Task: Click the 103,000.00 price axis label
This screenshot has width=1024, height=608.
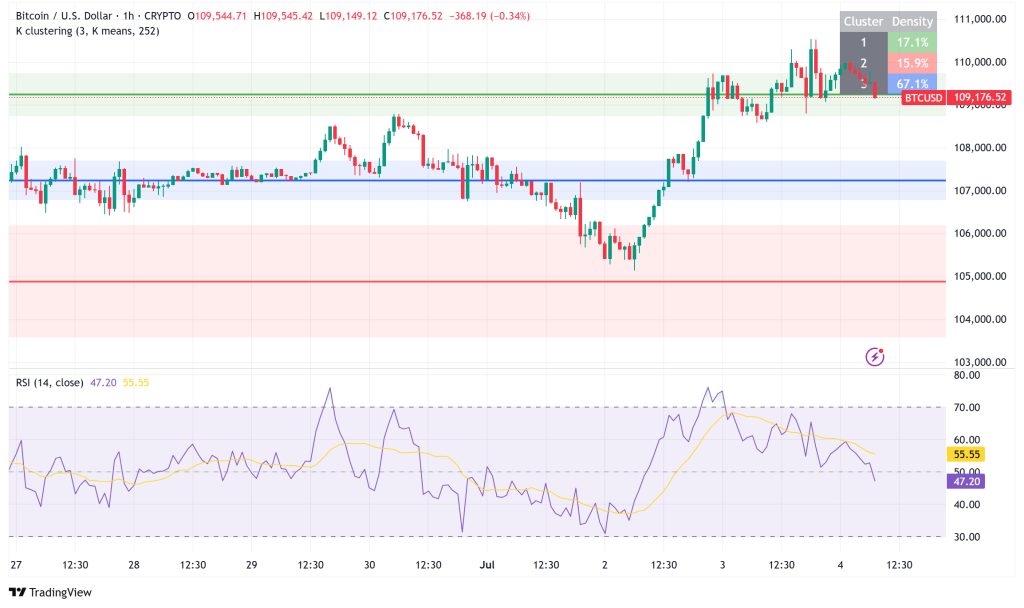Action: 980,362
